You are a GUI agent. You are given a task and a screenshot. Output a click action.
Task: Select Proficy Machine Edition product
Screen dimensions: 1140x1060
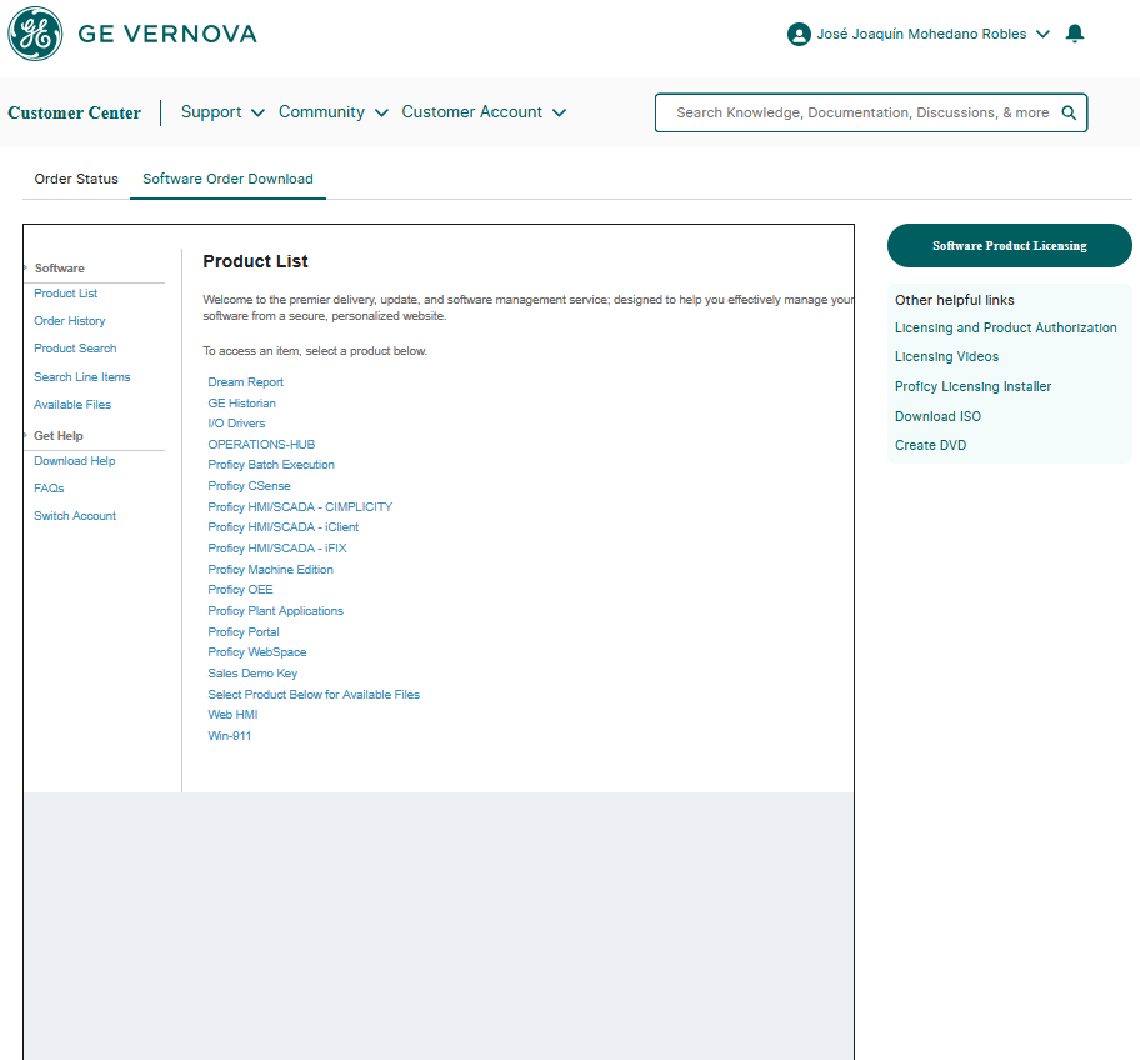tap(270, 570)
